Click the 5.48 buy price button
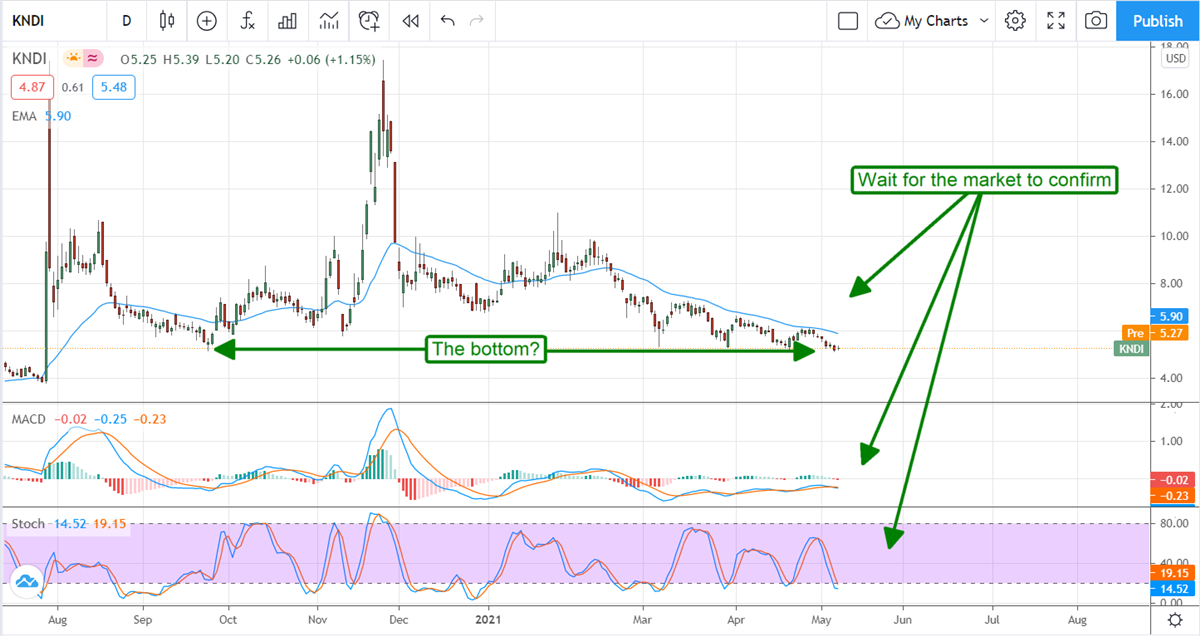This screenshot has height=636, width=1200. [x=113, y=88]
